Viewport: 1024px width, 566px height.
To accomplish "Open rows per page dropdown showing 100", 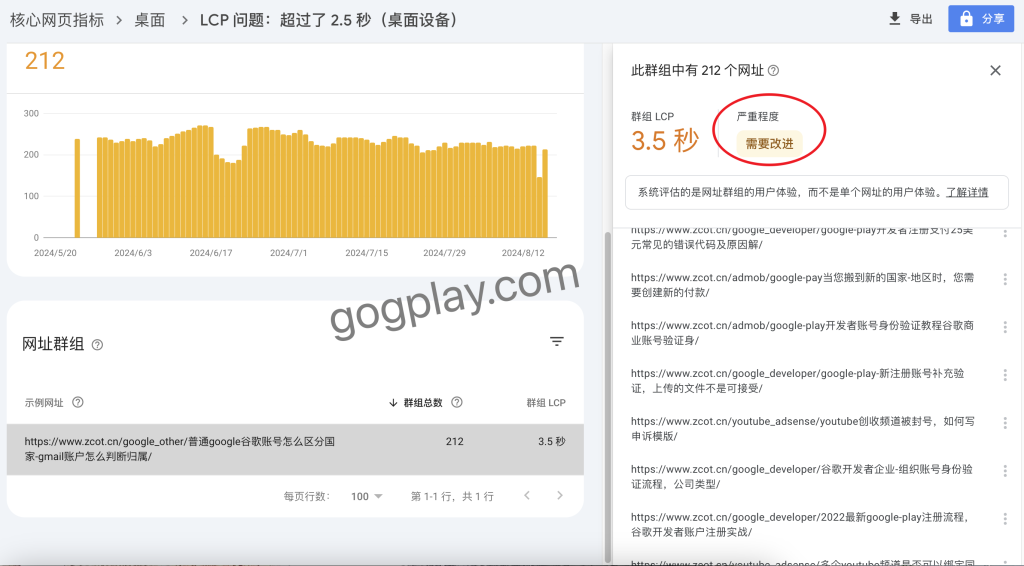I will (x=366, y=496).
